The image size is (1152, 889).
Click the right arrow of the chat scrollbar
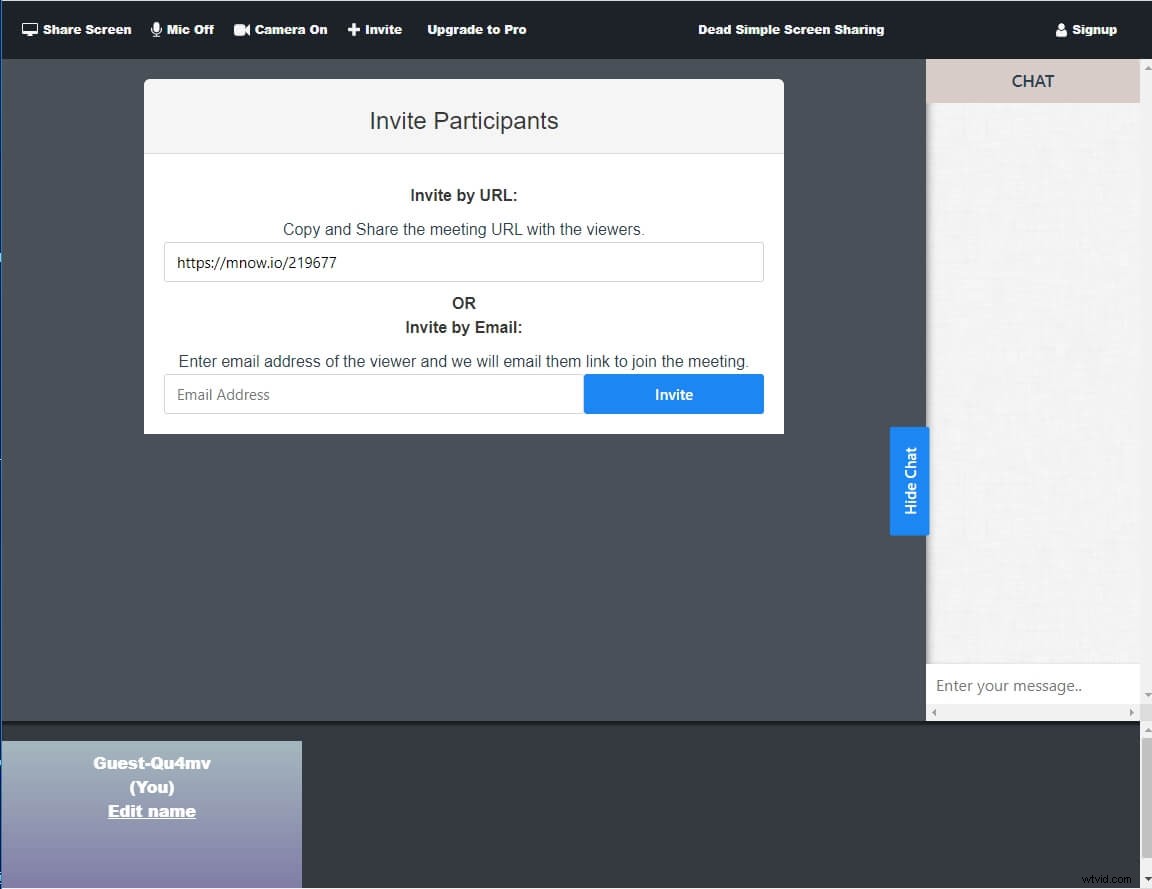coord(1132,712)
